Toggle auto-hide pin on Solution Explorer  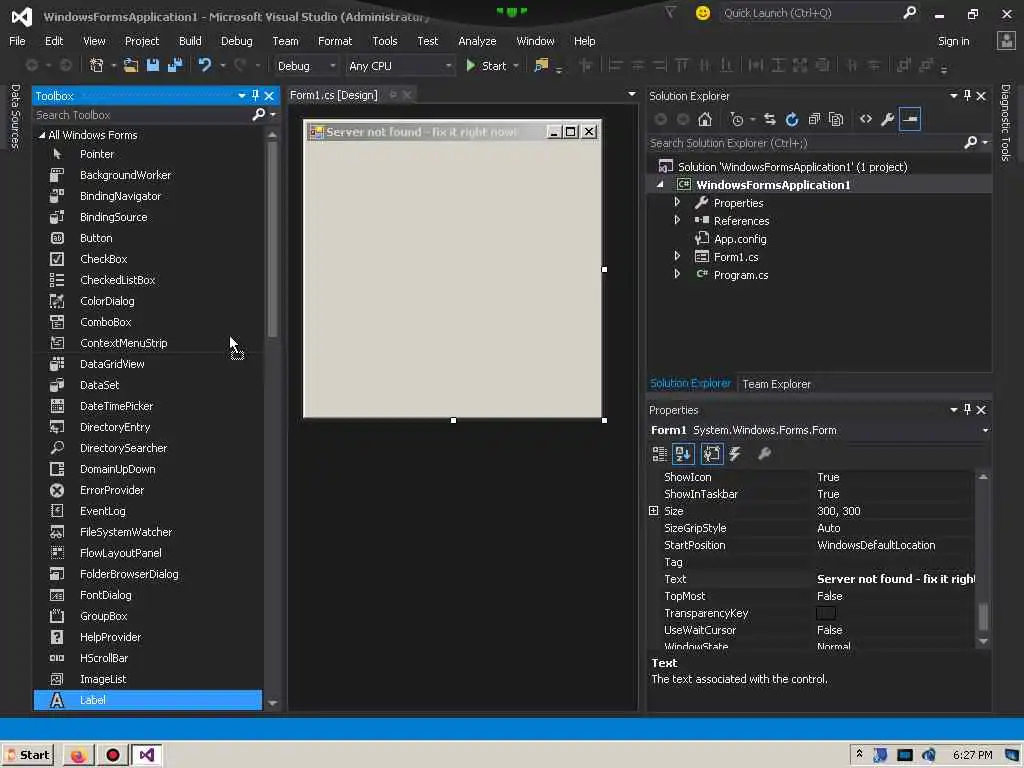point(967,95)
